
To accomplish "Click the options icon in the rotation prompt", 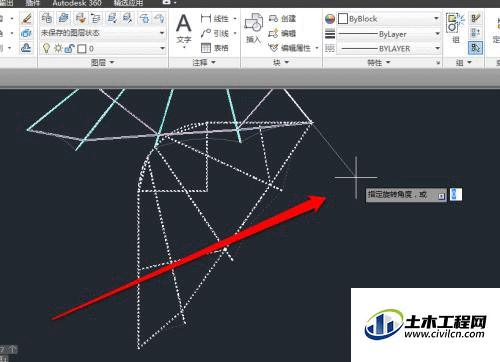I will 441,196.
